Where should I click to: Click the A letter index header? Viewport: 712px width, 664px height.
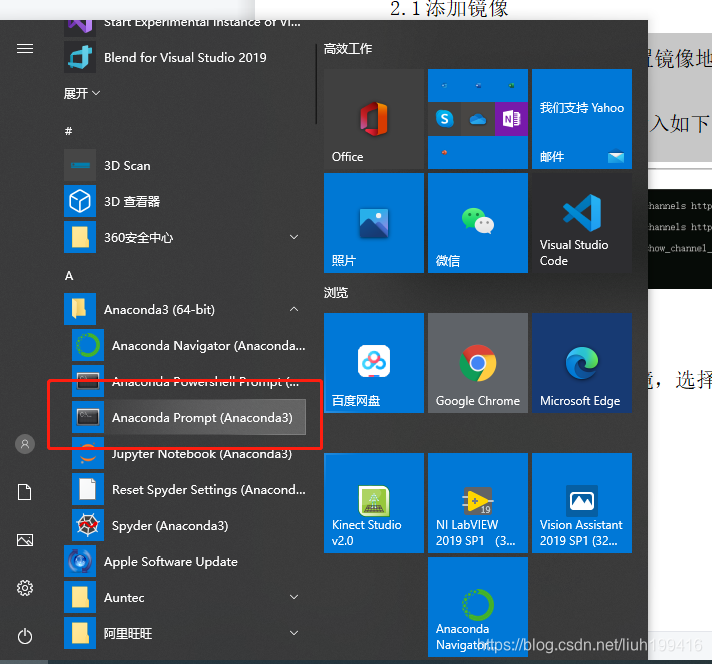coord(69,276)
